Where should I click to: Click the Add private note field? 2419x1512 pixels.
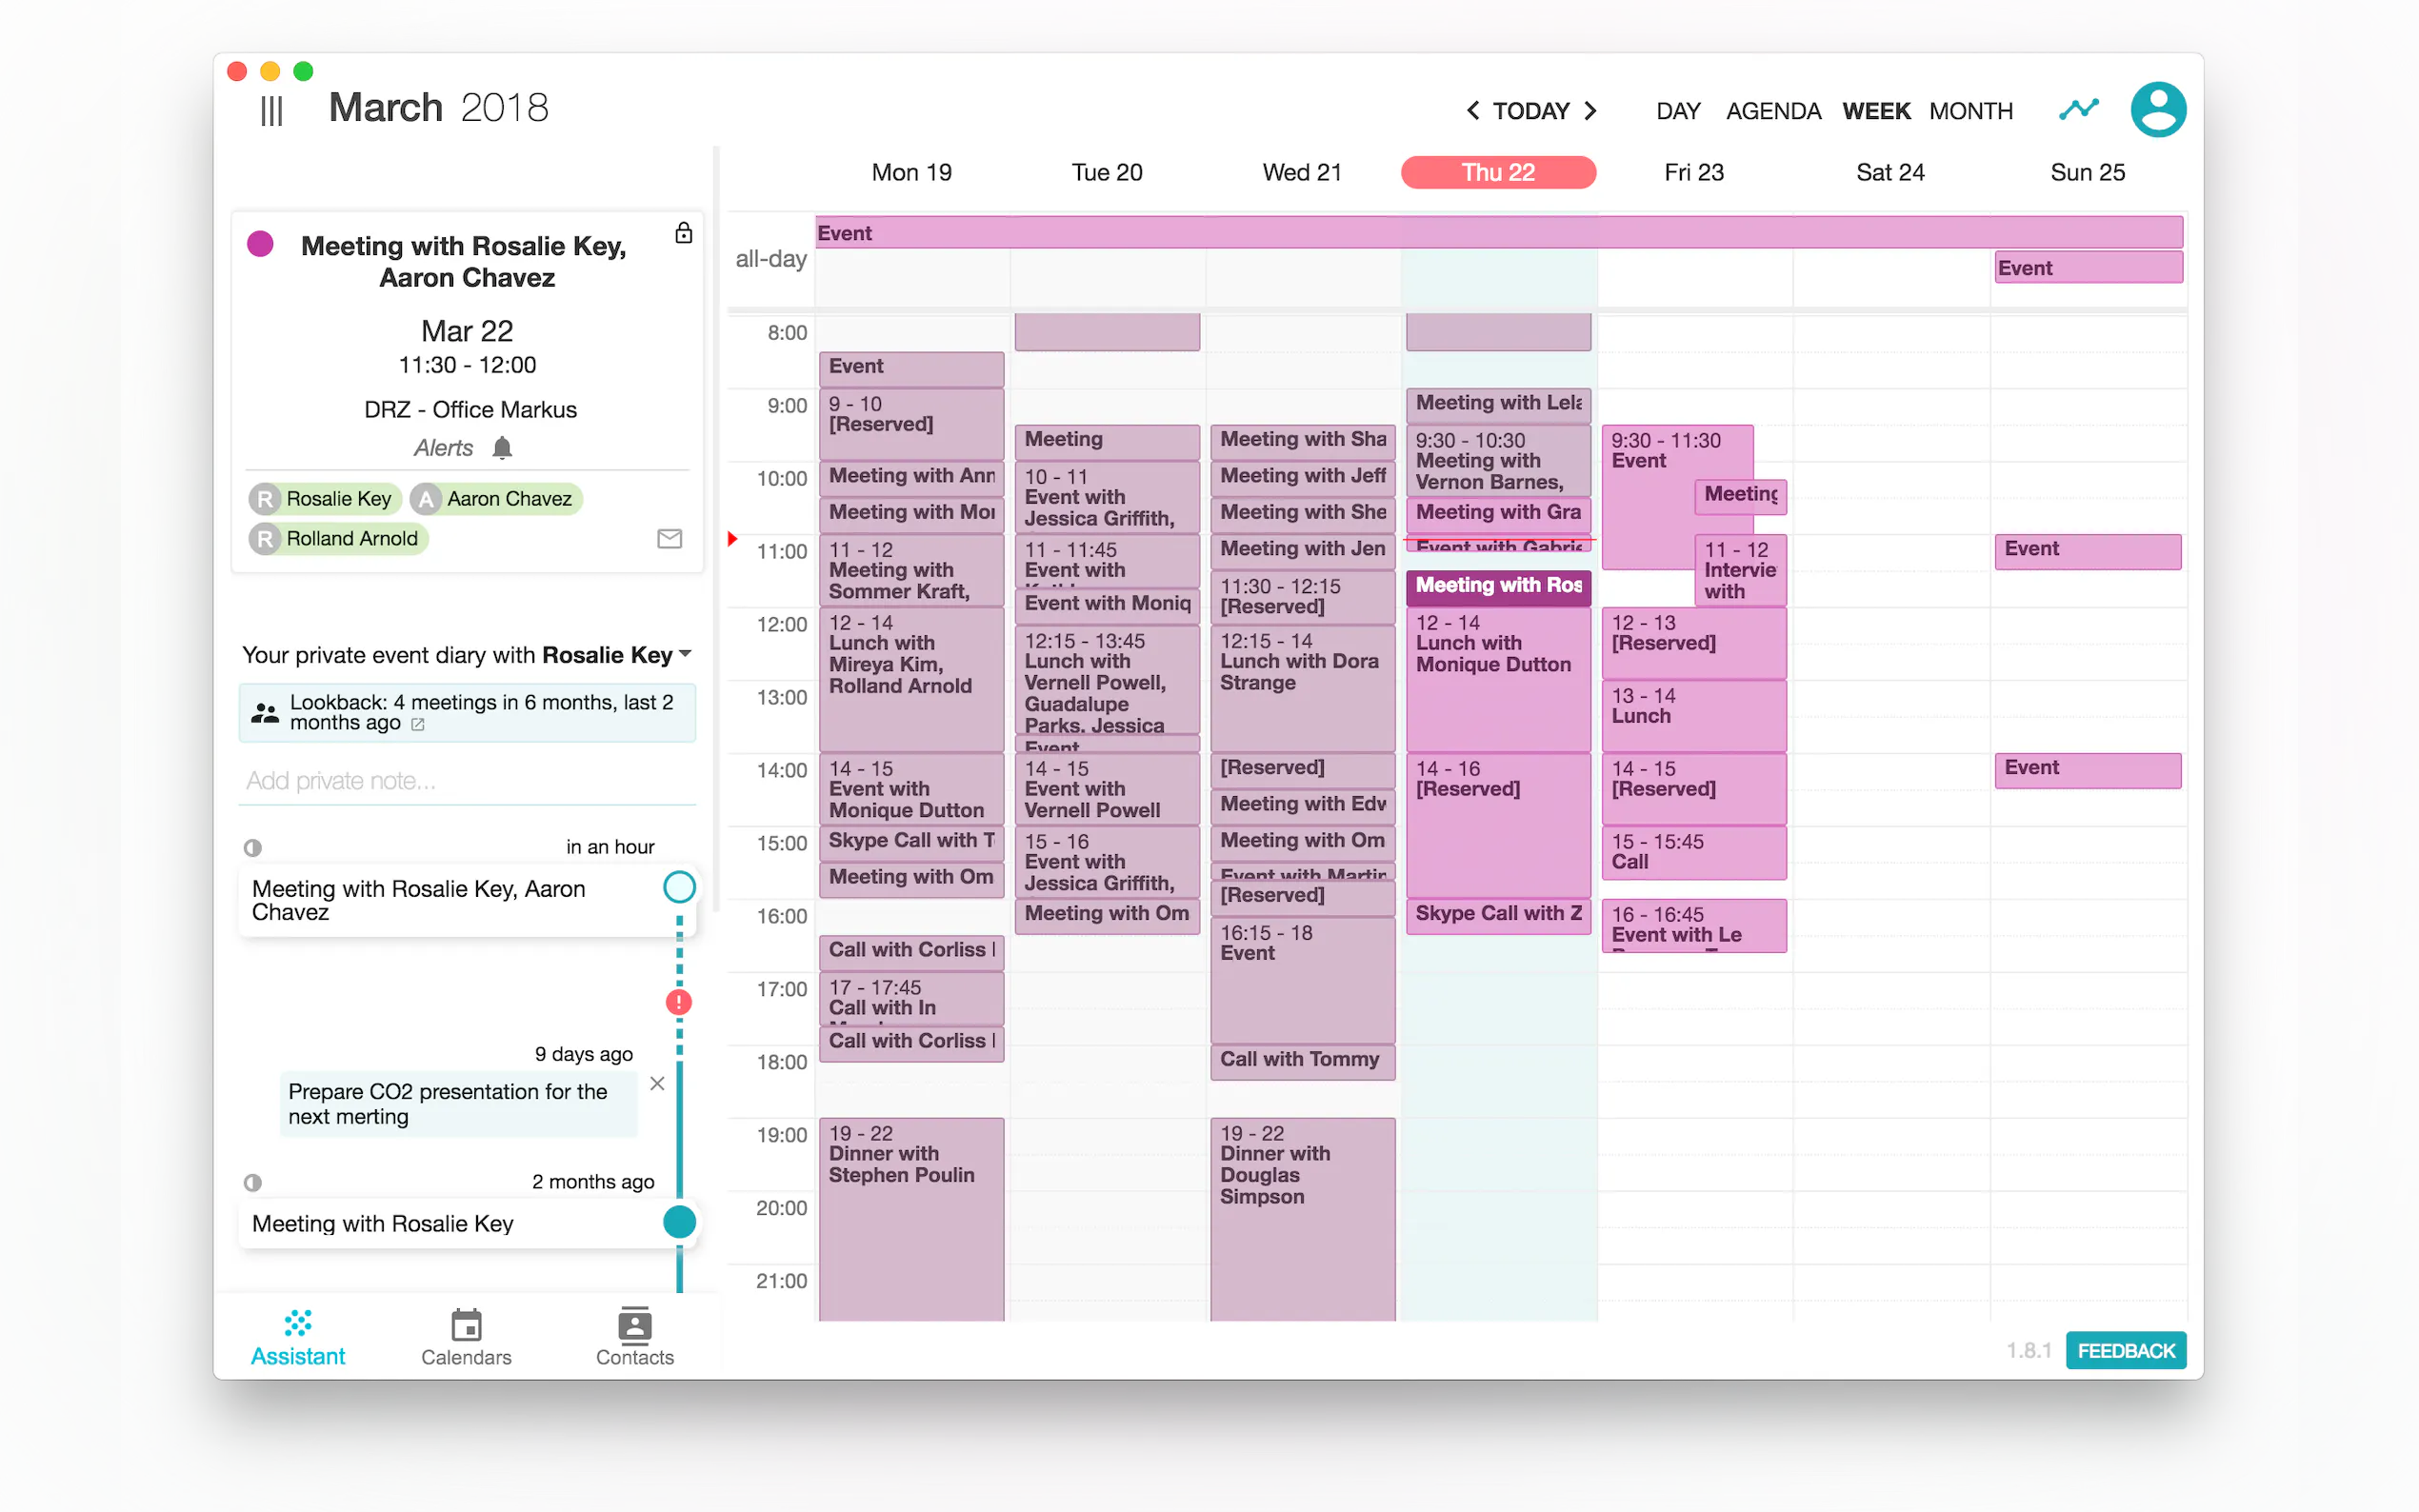(466, 781)
